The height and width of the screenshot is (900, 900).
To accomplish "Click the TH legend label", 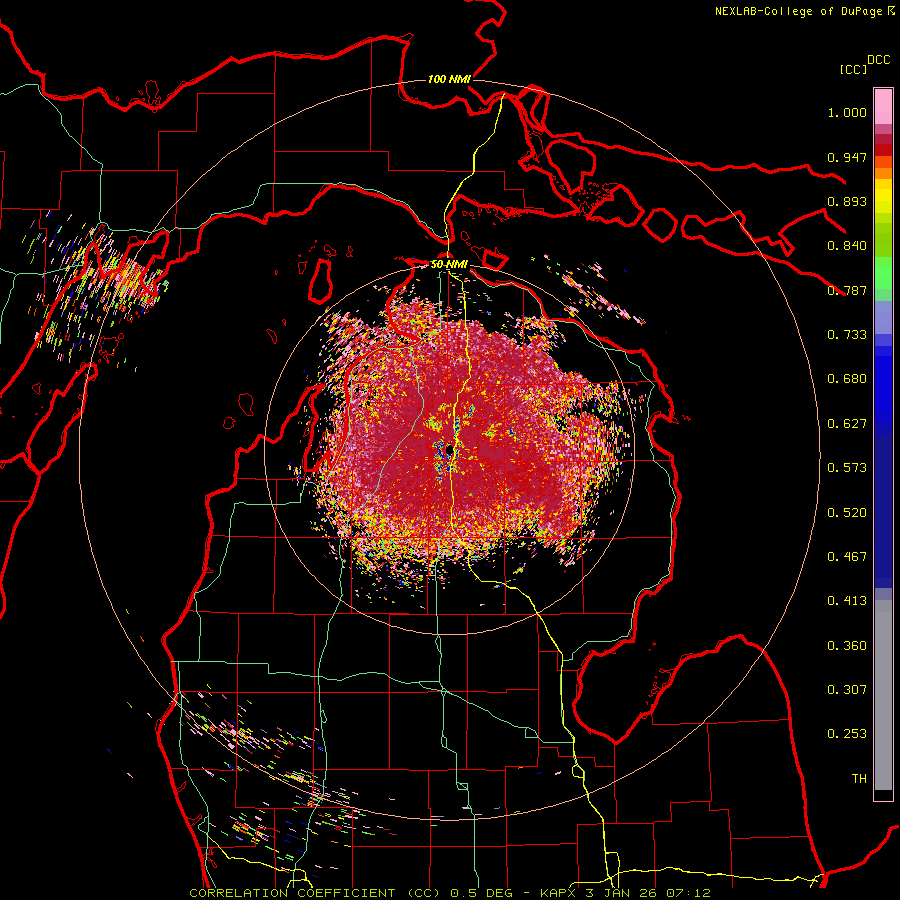I will (859, 779).
